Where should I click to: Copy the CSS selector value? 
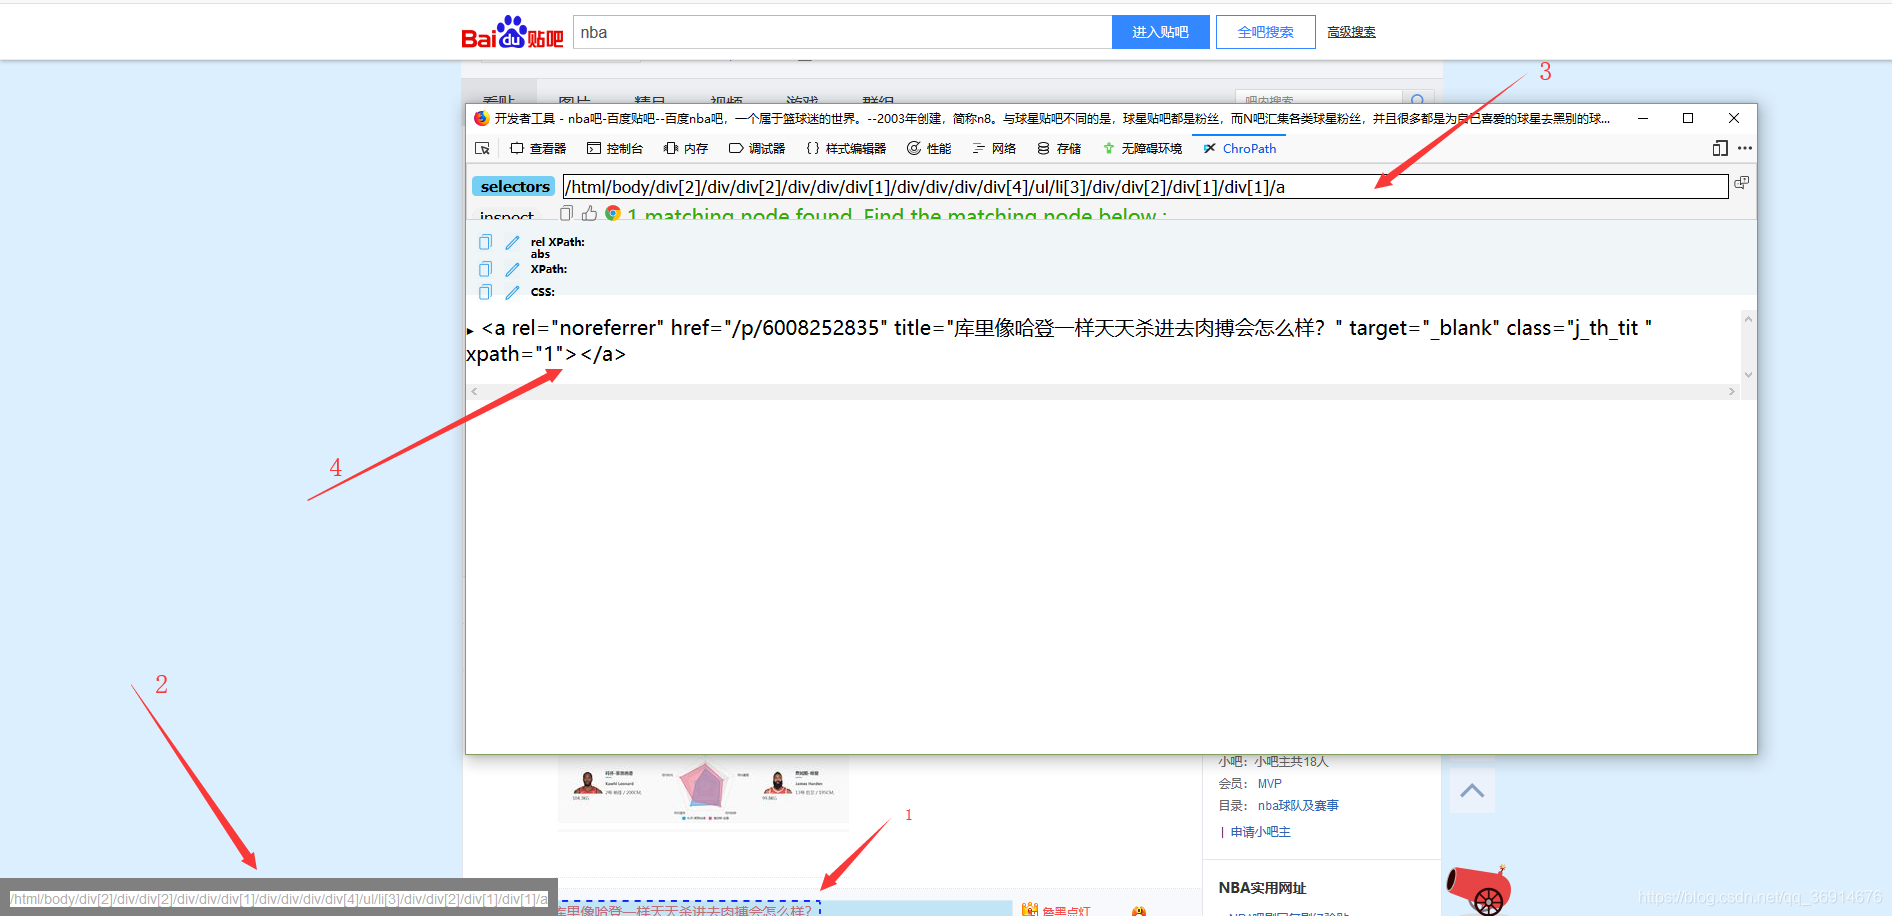click(x=485, y=292)
